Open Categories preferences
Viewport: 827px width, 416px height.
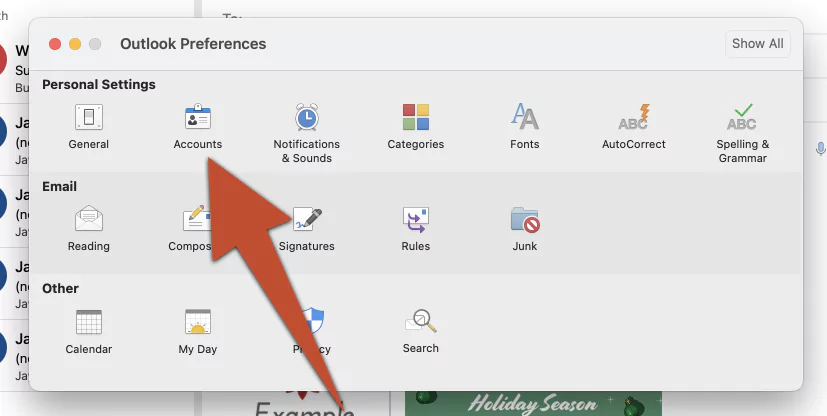click(x=416, y=127)
